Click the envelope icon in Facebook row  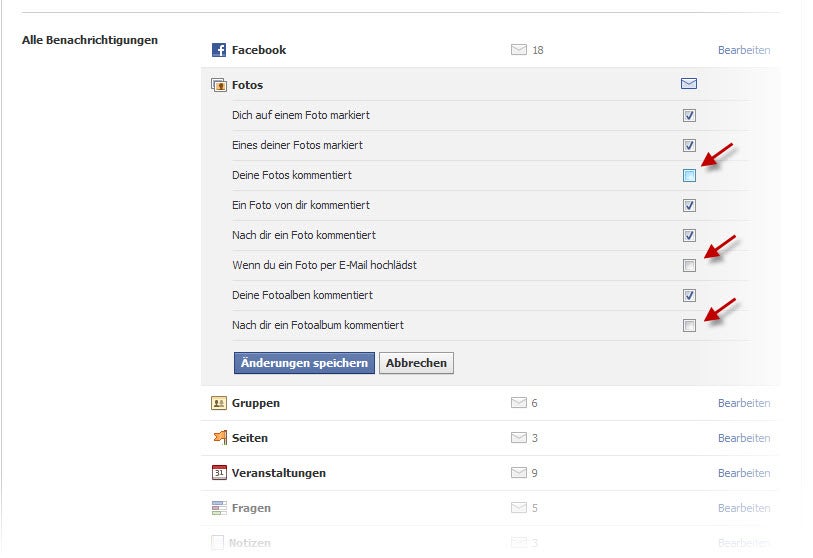click(x=518, y=50)
